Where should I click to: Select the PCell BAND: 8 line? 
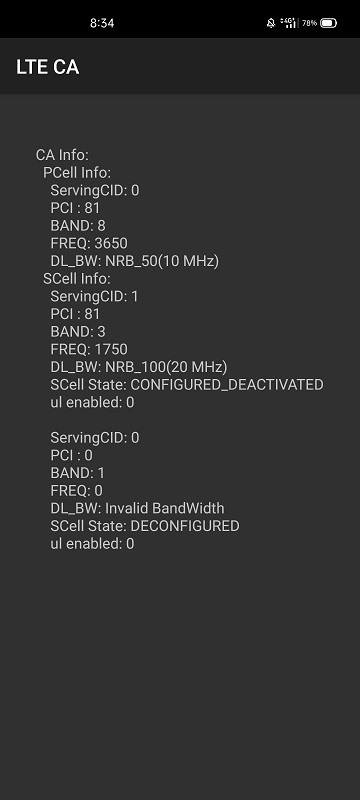[x=78, y=226]
